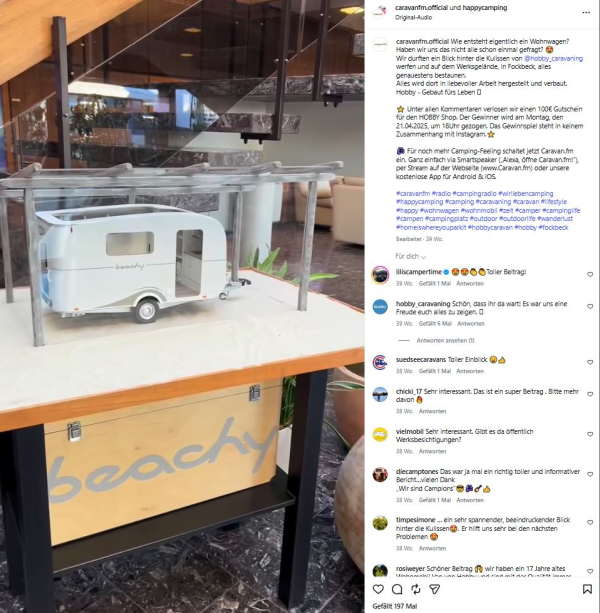Reply to diecamptones' comment via Antworten
The image size is (600, 613).
click(x=470, y=500)
